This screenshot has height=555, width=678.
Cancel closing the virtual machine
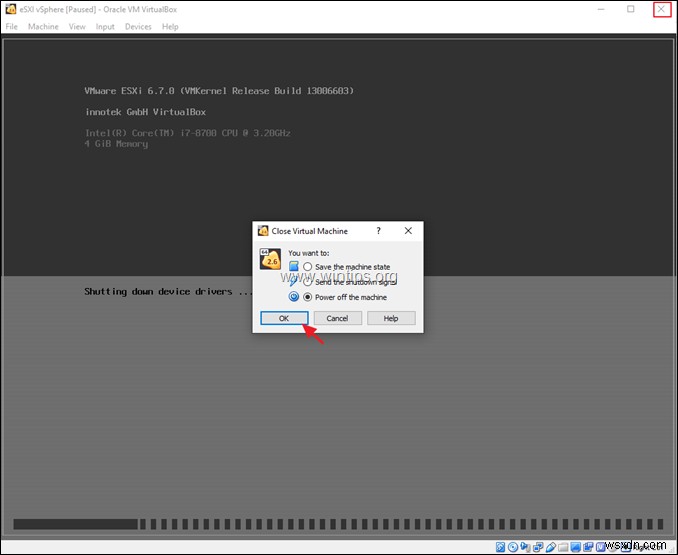337,318
